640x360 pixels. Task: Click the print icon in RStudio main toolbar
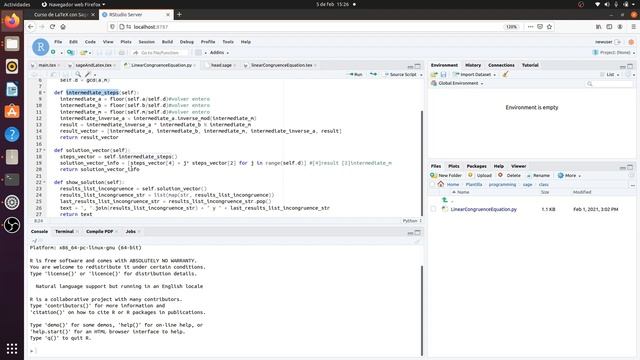122,53
